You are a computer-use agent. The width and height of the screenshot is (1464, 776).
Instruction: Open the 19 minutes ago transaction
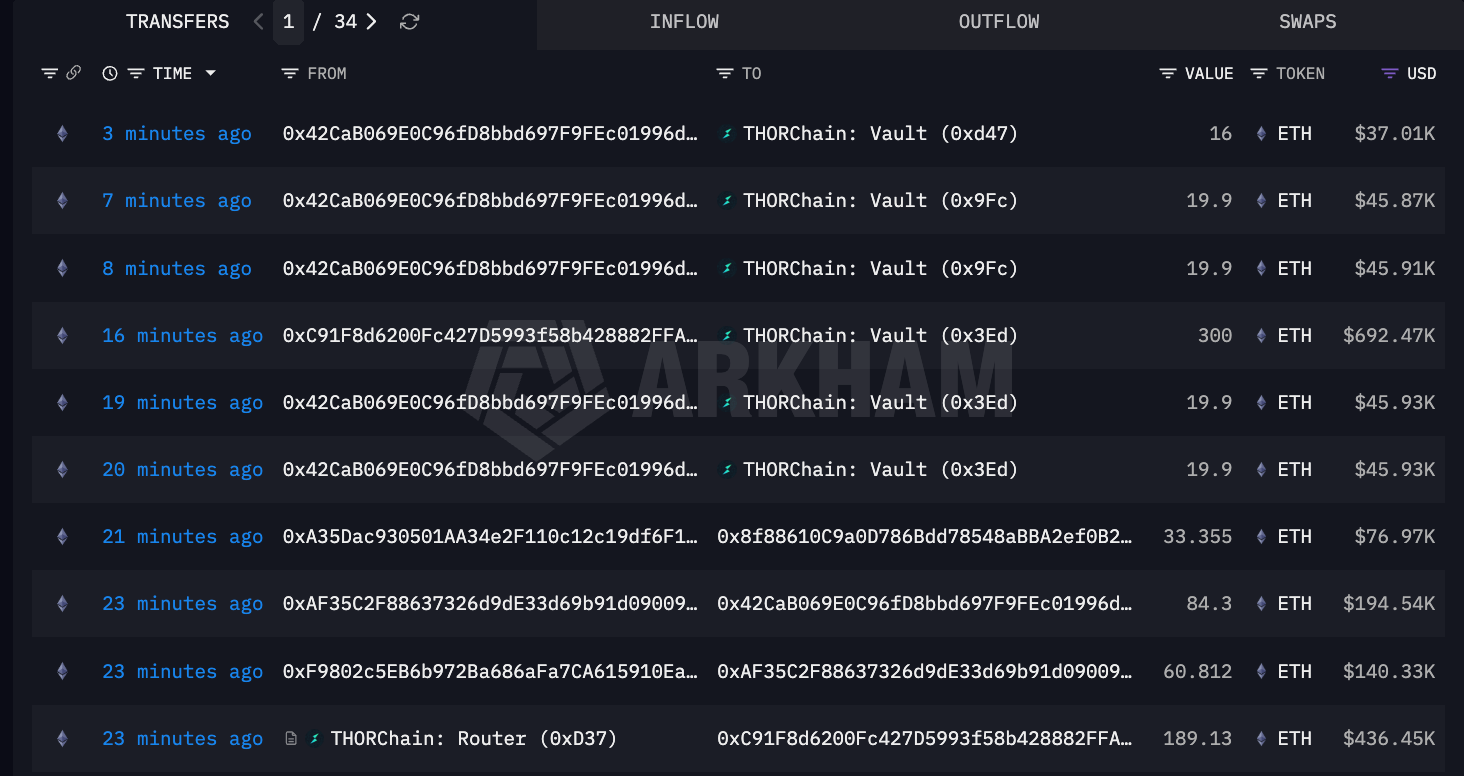coord(182,403)
